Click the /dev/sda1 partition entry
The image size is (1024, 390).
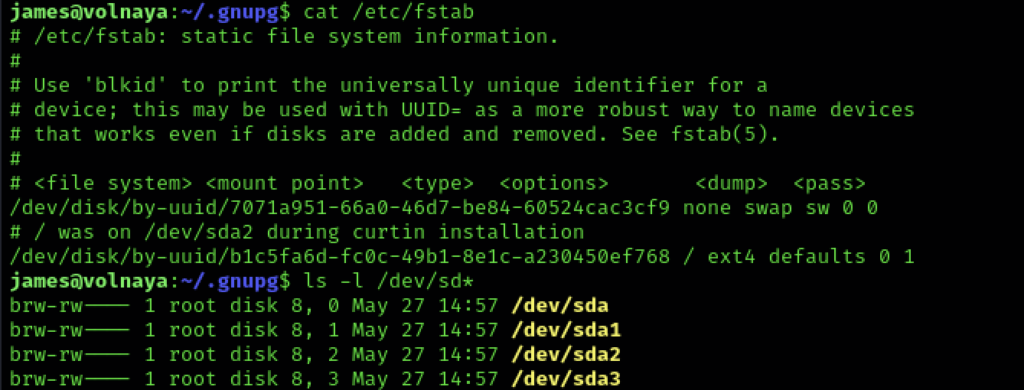click(566, 330)
